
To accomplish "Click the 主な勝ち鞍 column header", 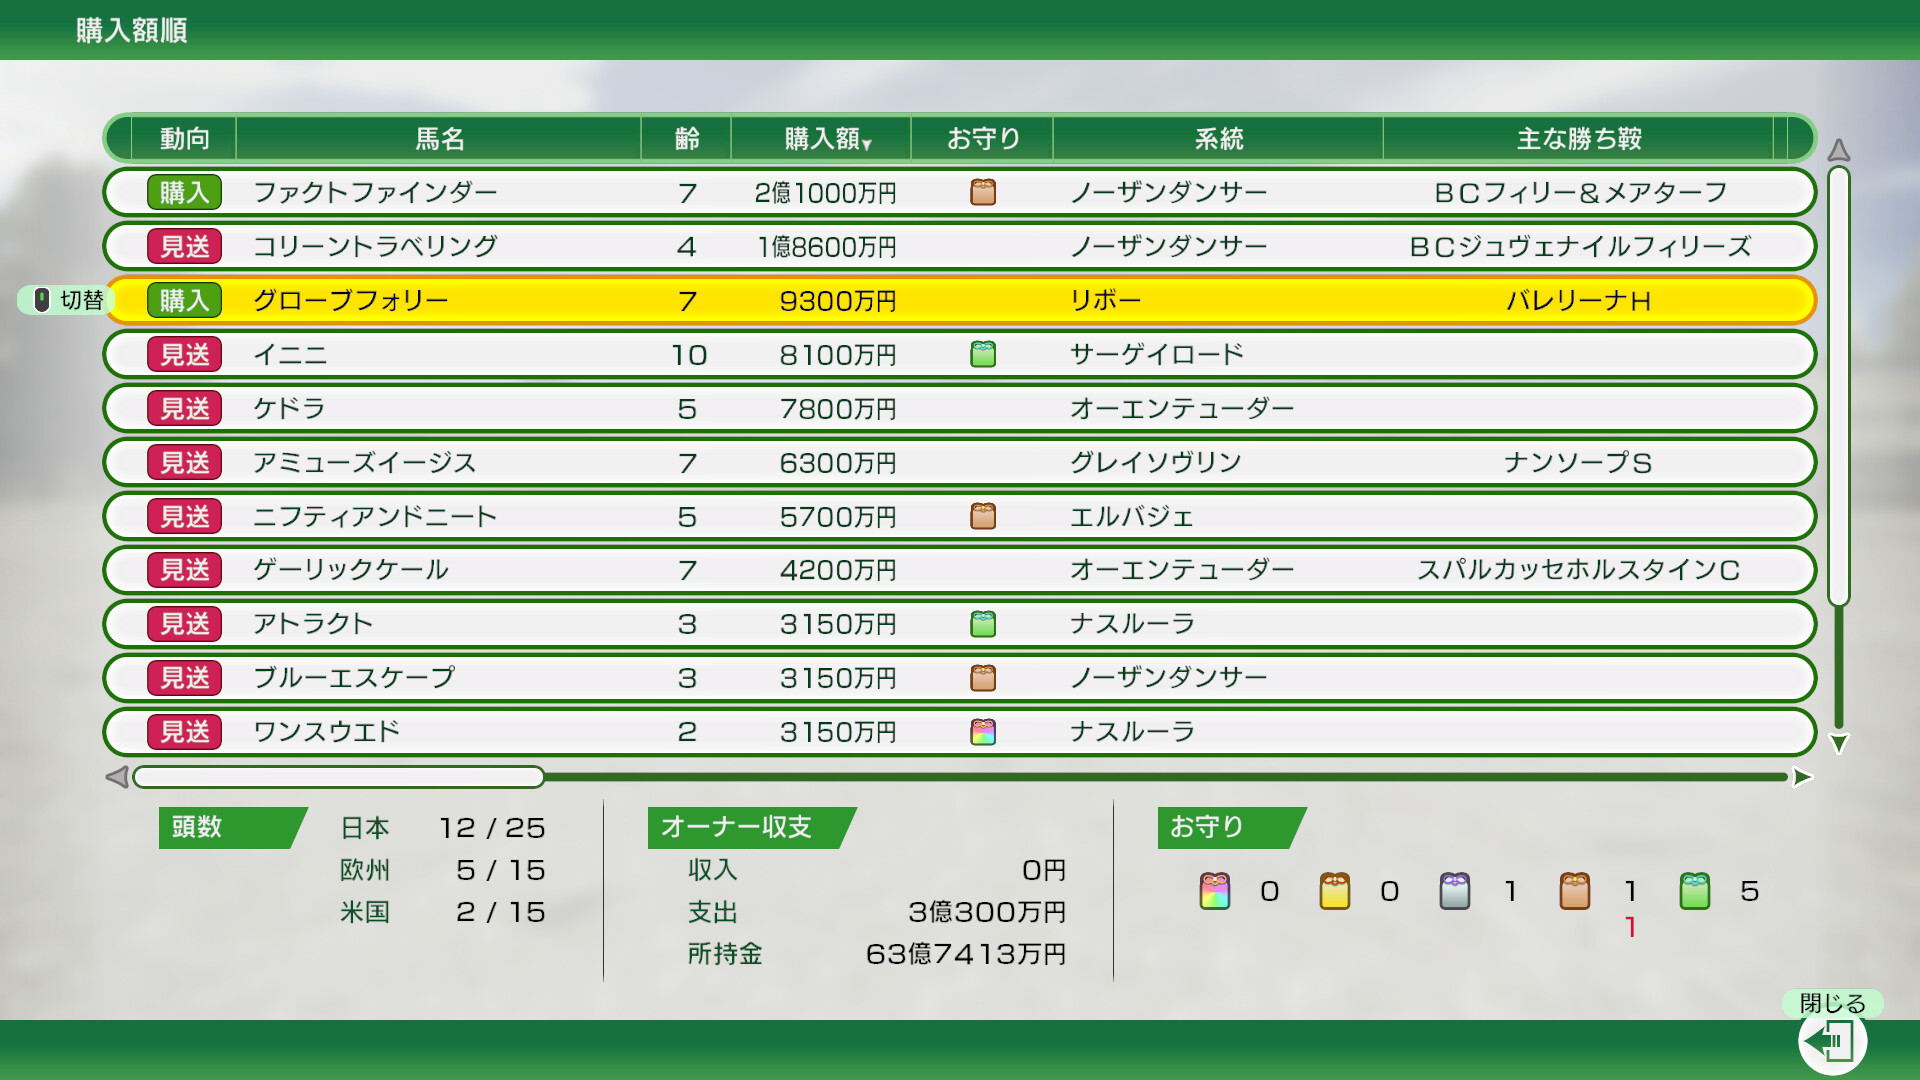I will point(1578,138).
